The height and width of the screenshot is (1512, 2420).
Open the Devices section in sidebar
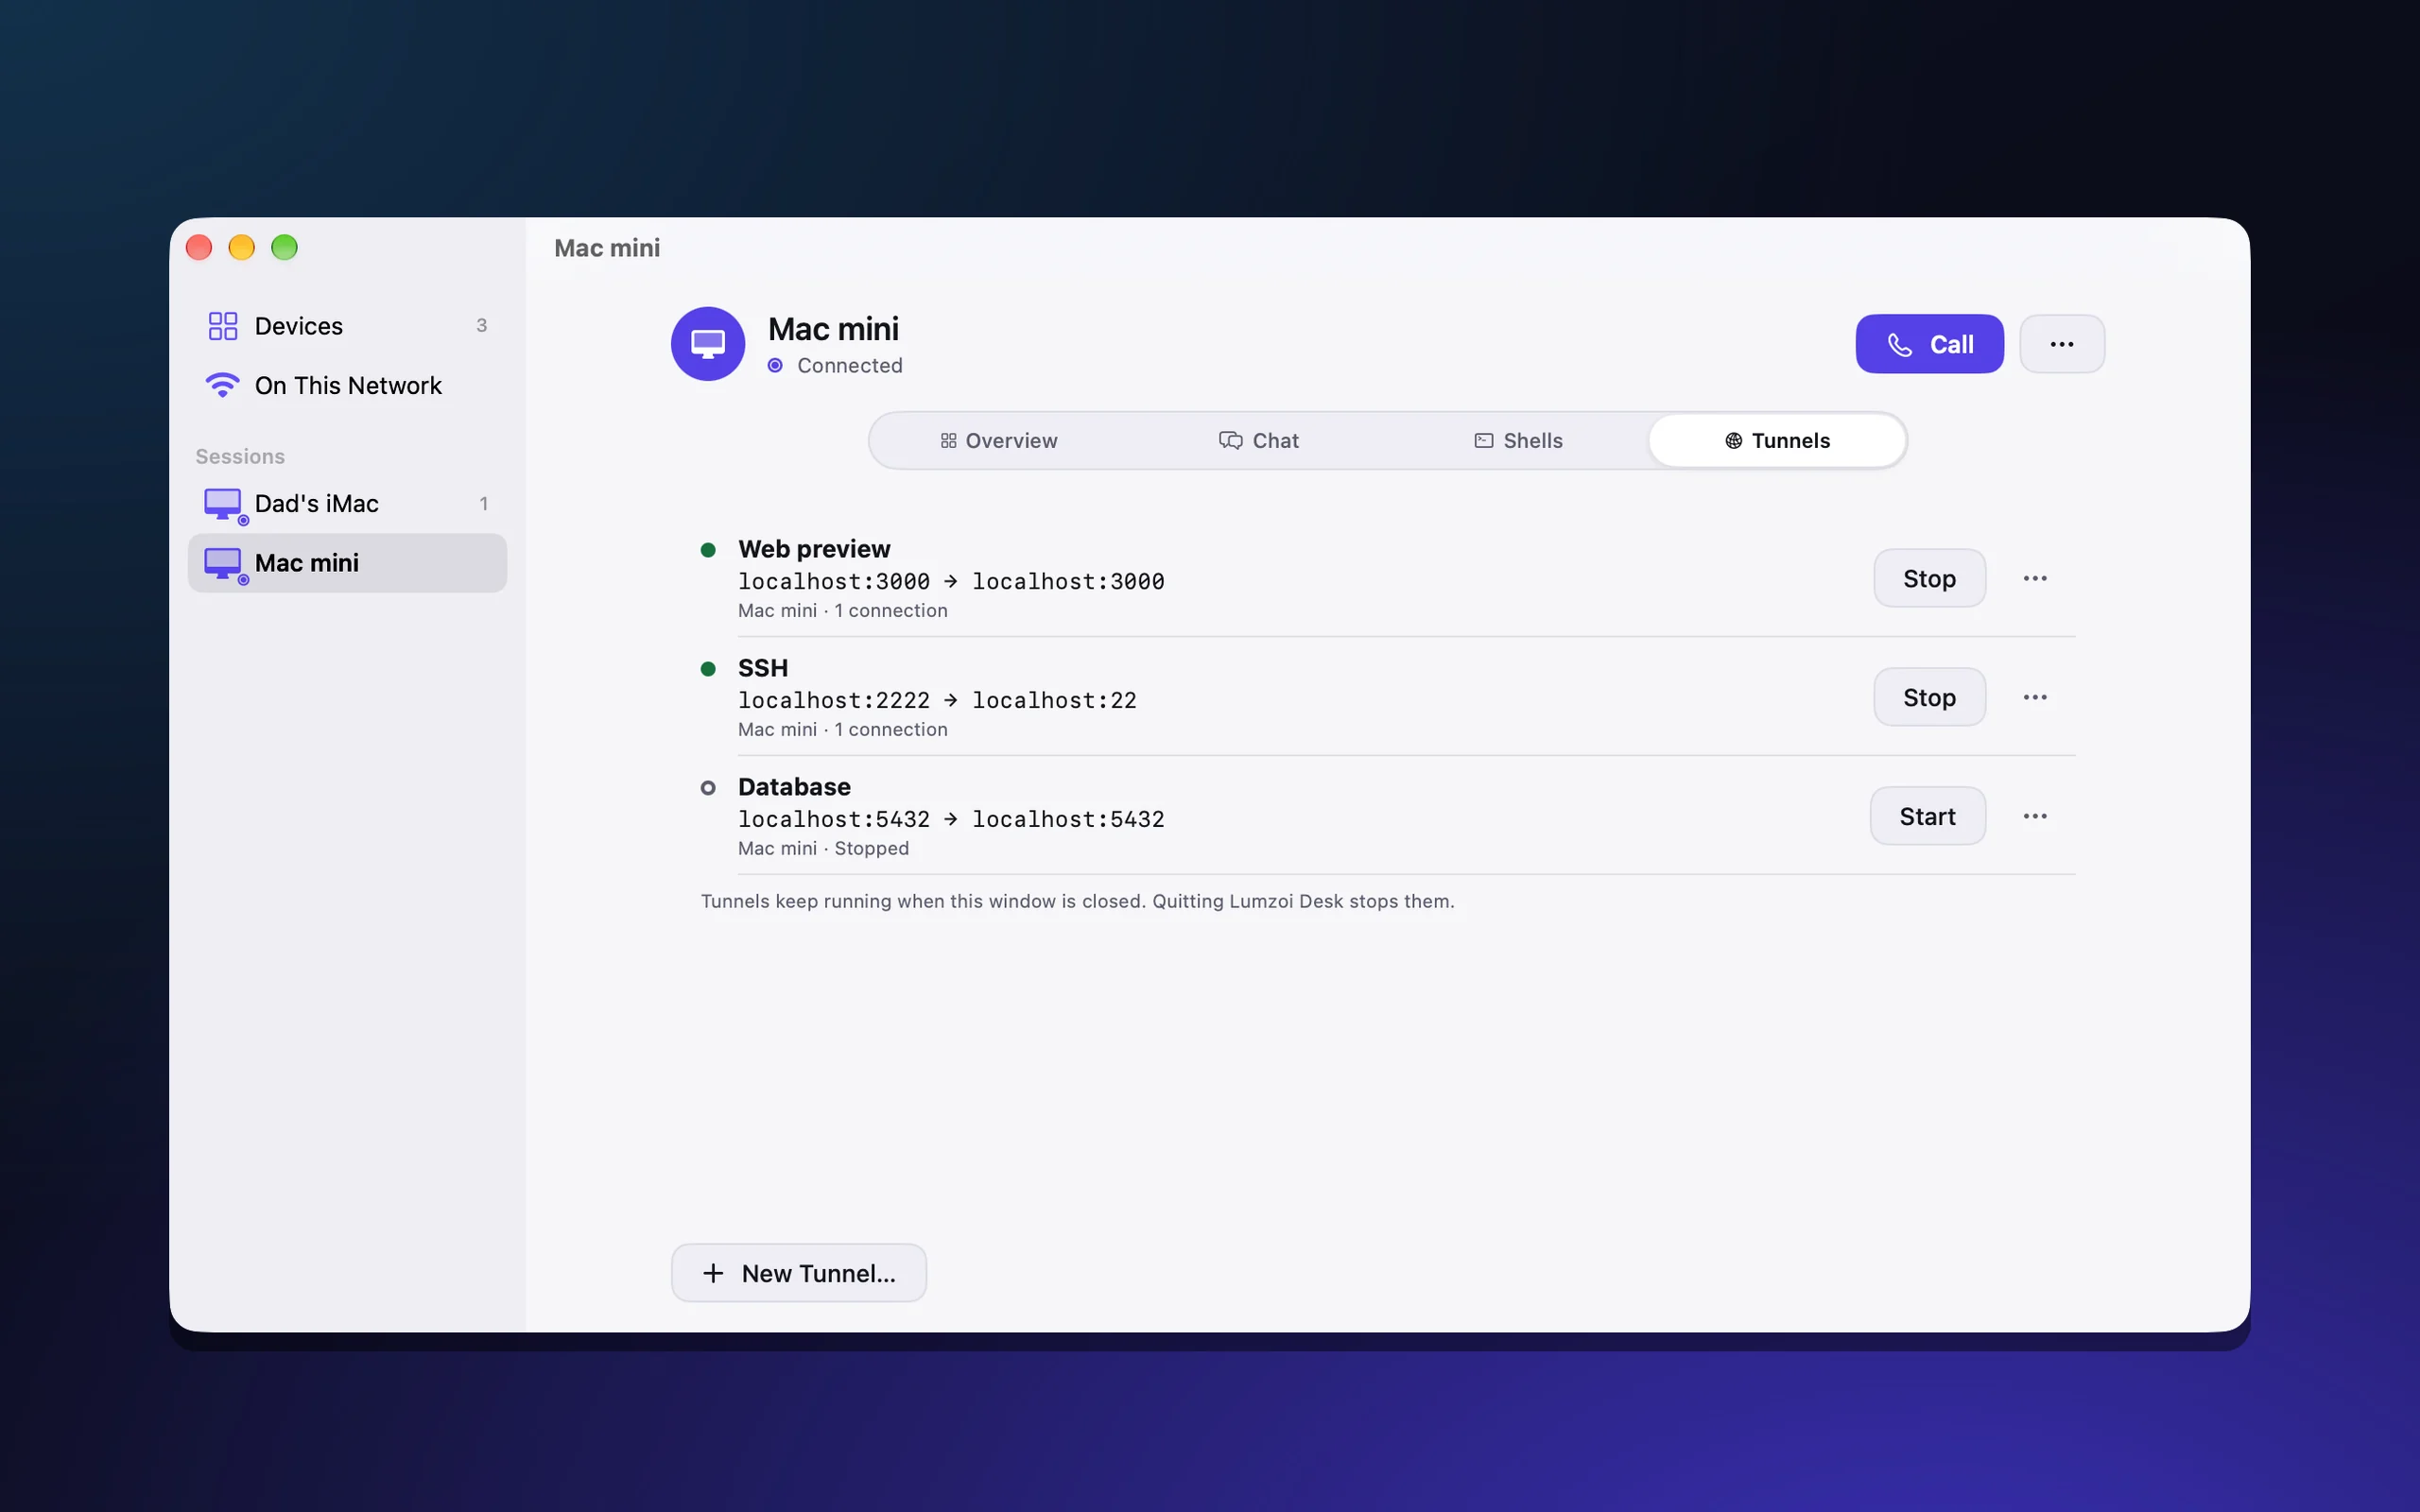(x=347, y=326)
